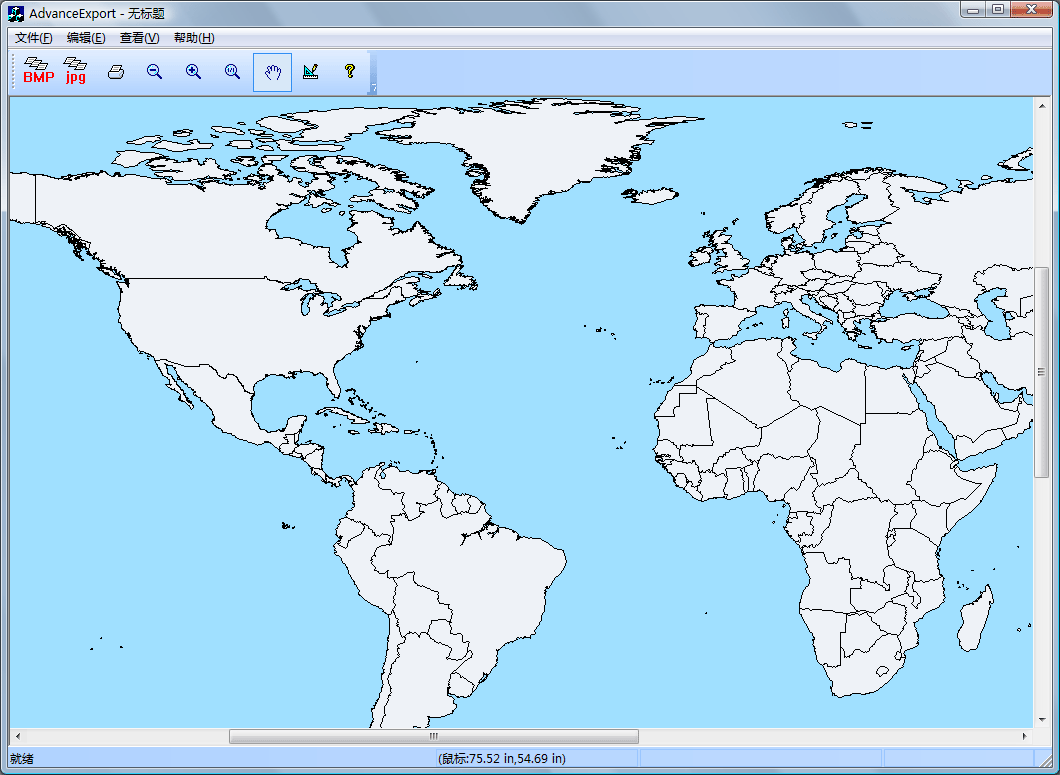Select the zoom in magnifier tool
The image size is (1060, 775).
pos(194,72)
